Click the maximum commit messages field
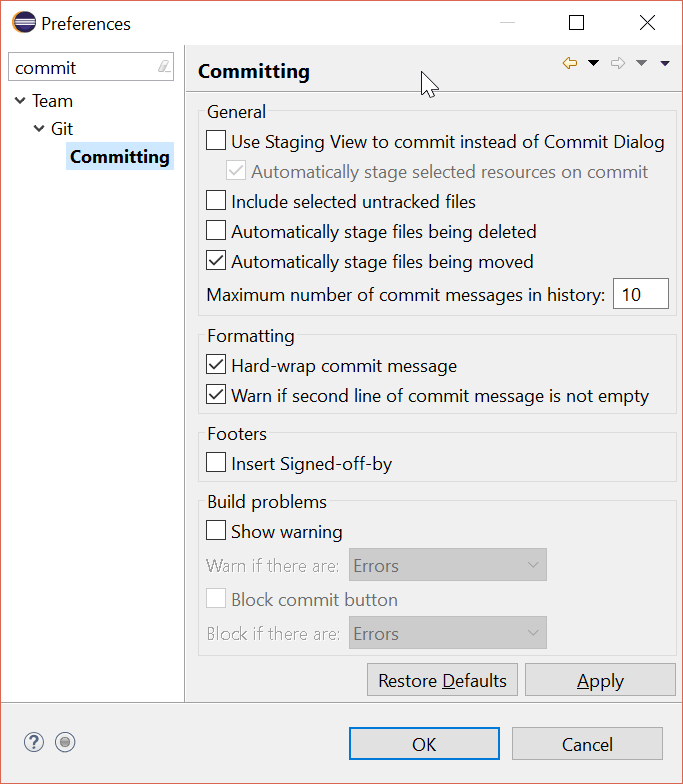Screen dimensions: 683x784 pos(640,294)
